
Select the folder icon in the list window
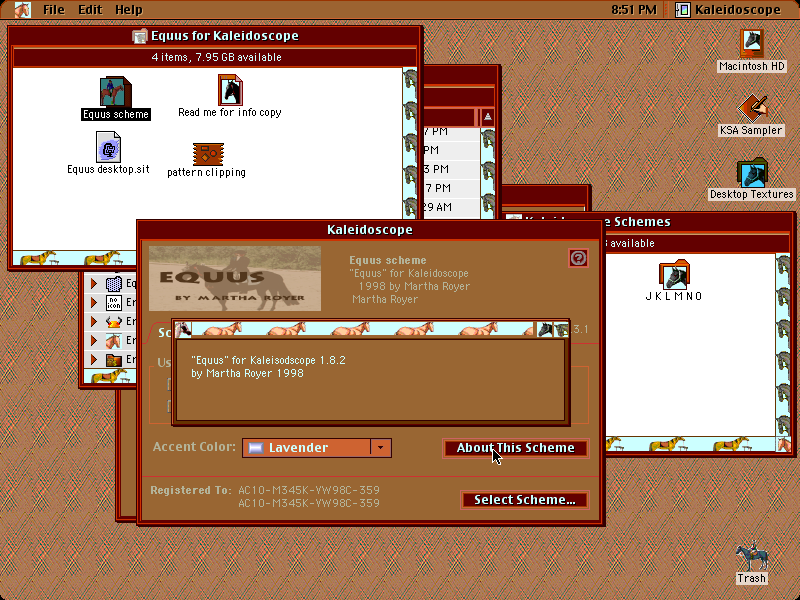point(114,360)
